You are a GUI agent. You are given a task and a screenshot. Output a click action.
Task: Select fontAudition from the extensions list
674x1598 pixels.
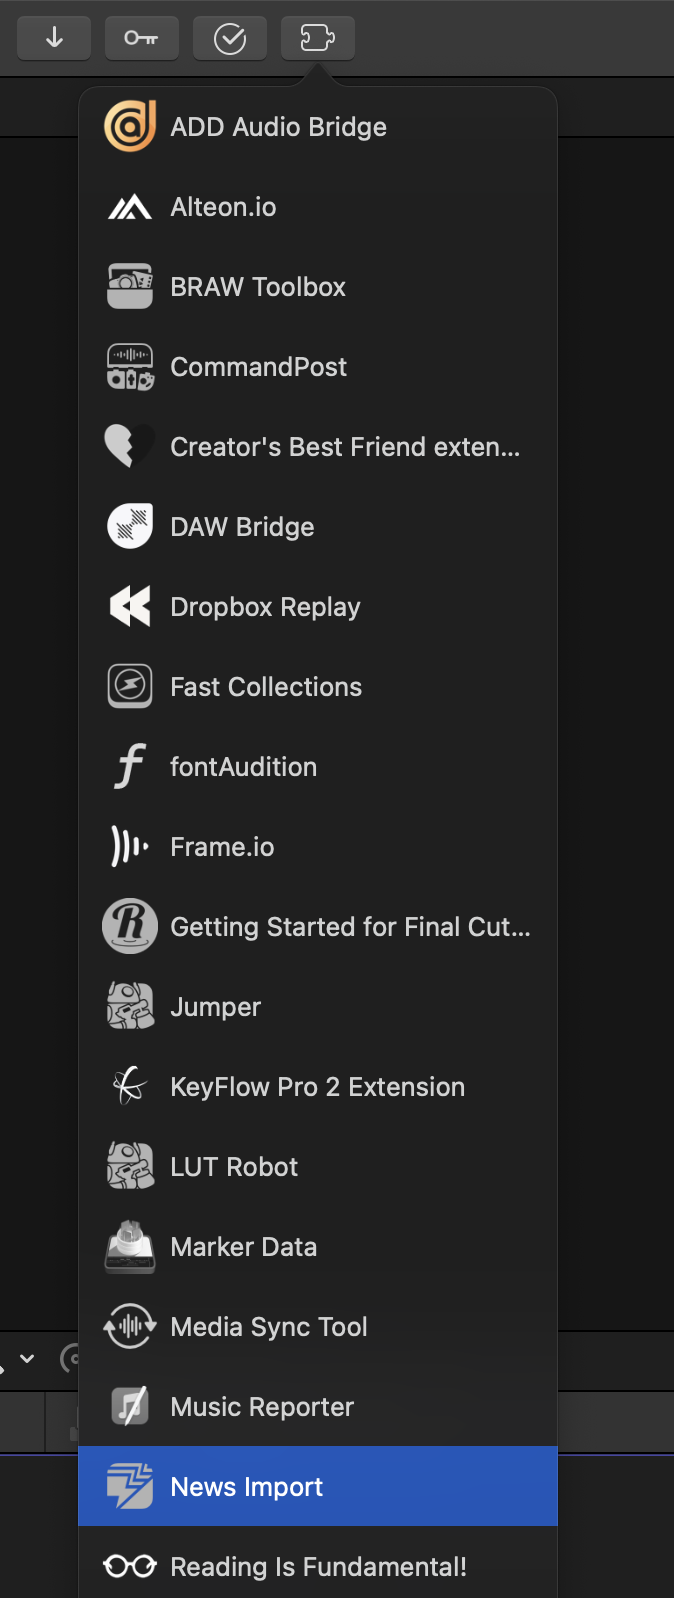(243, 767)
